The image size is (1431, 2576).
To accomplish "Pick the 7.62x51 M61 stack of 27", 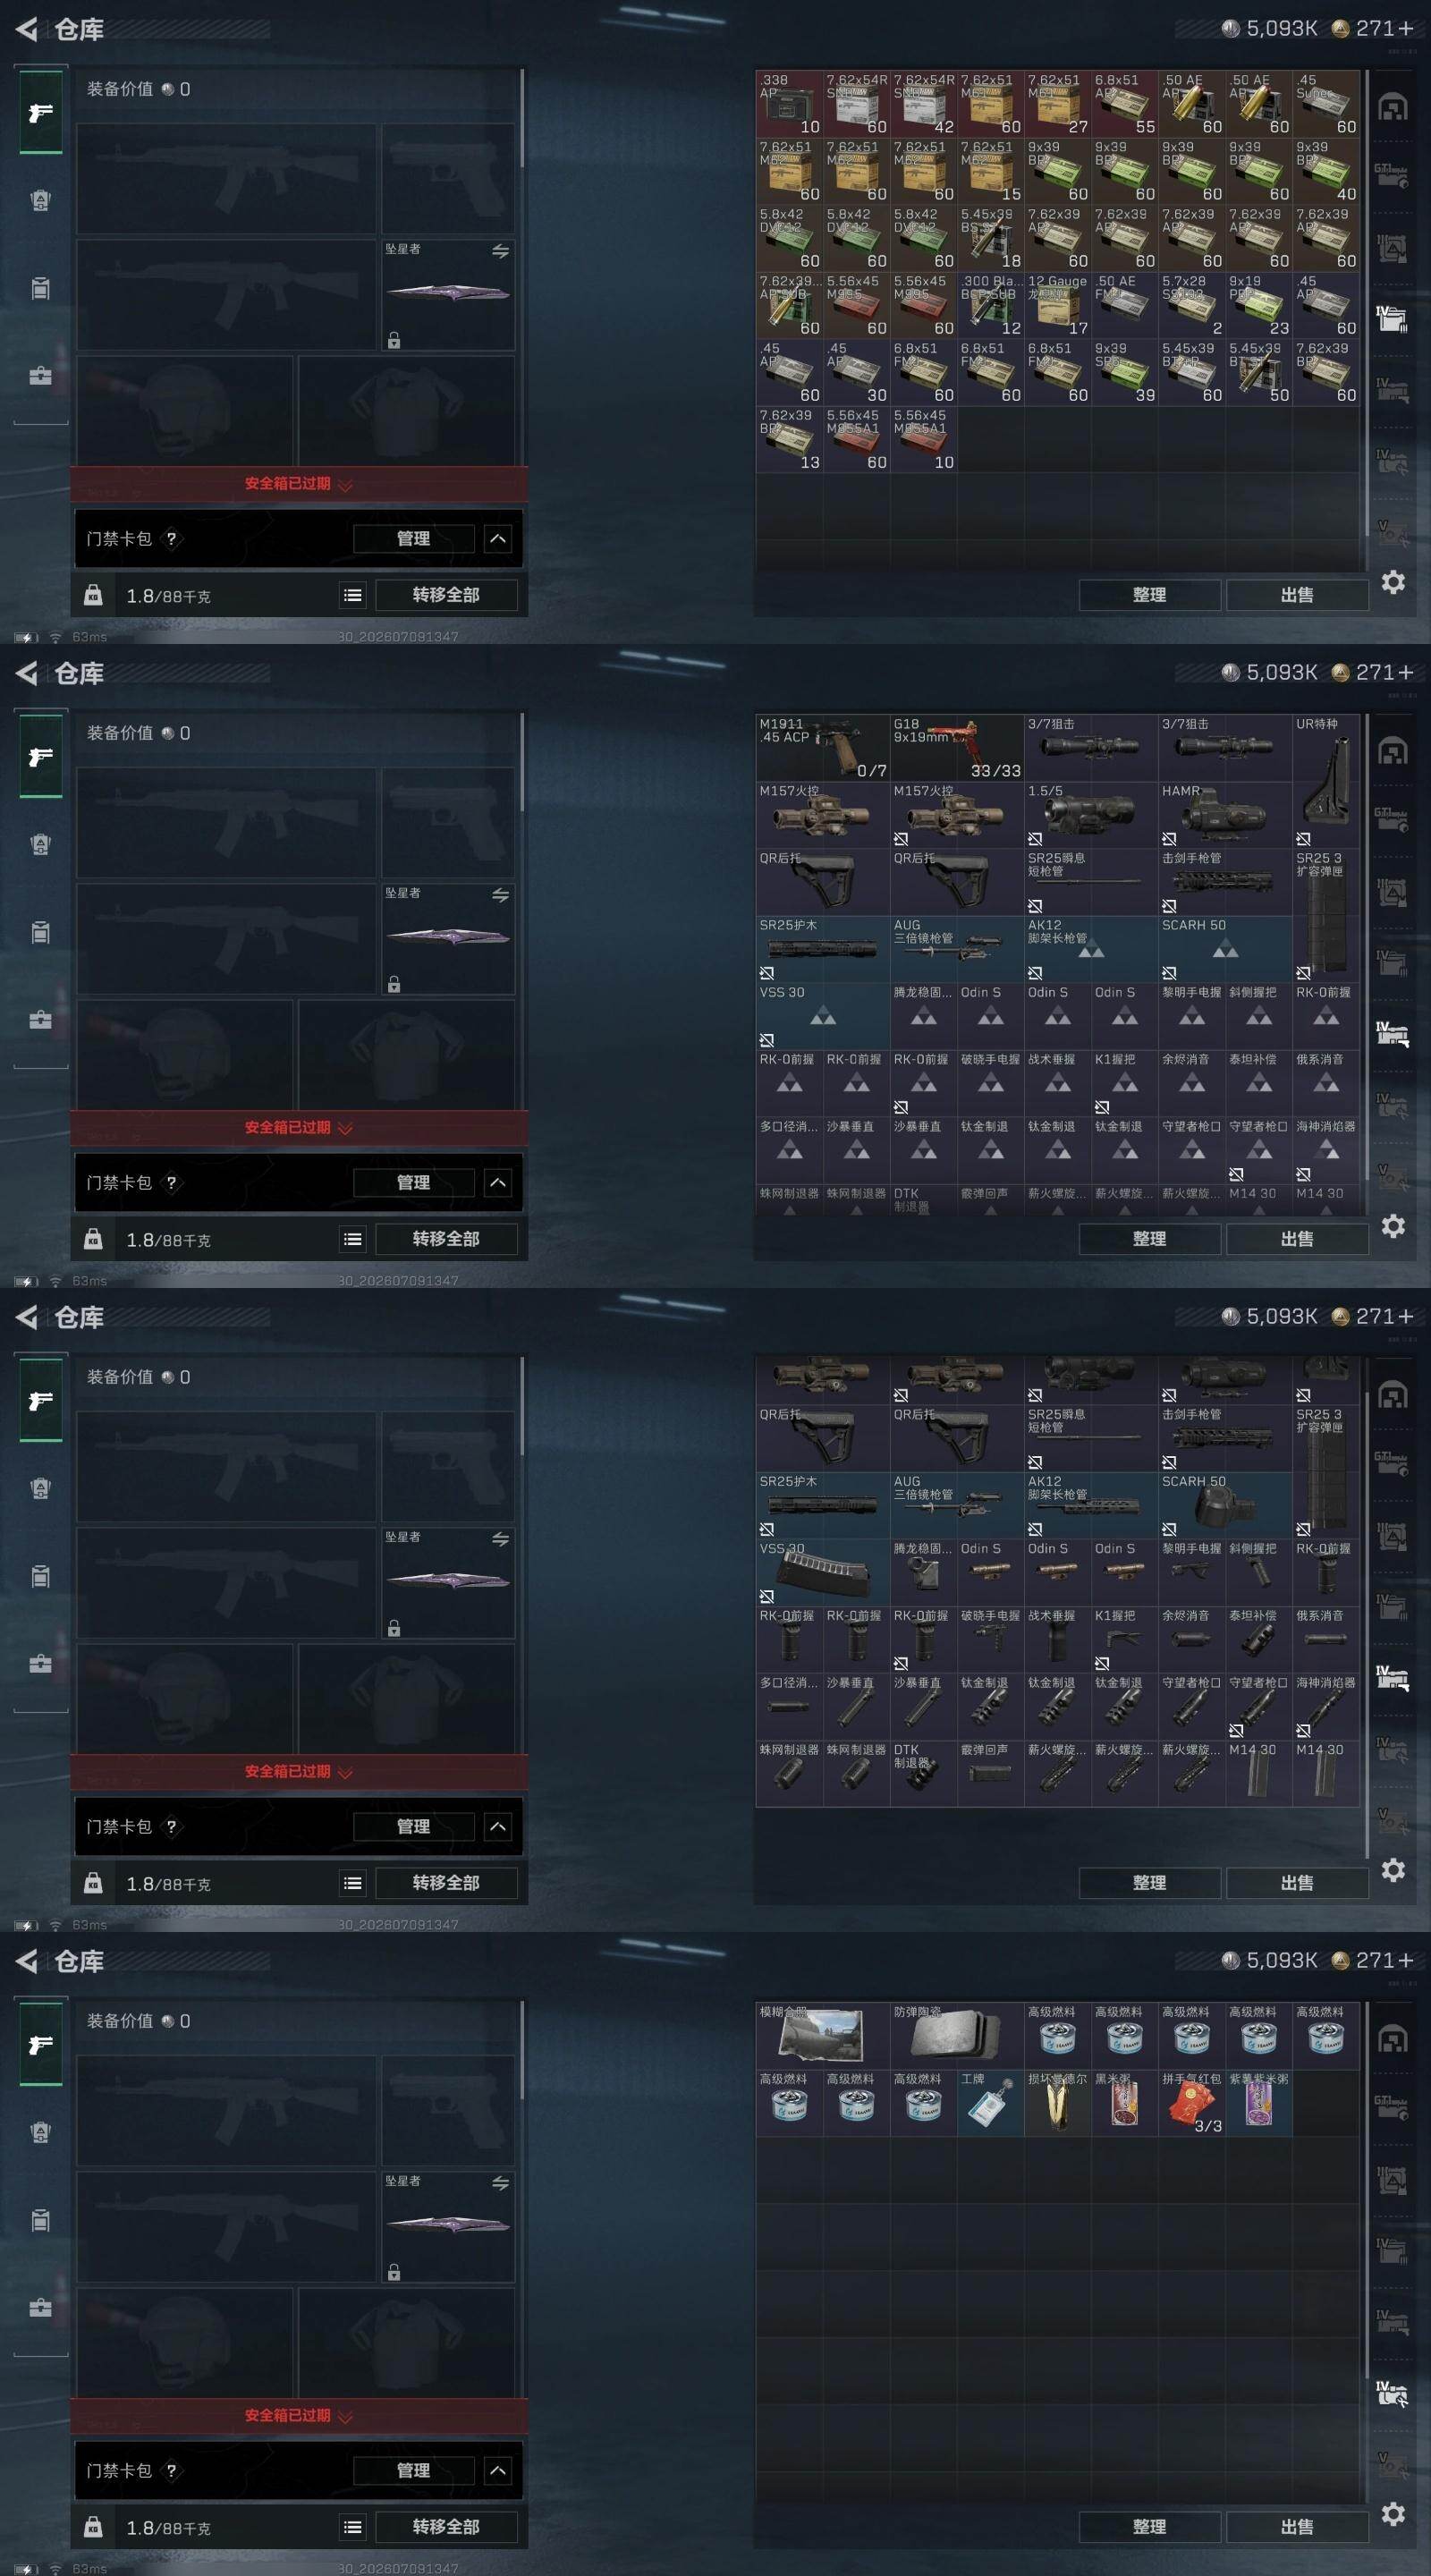I will (1057, 104).
